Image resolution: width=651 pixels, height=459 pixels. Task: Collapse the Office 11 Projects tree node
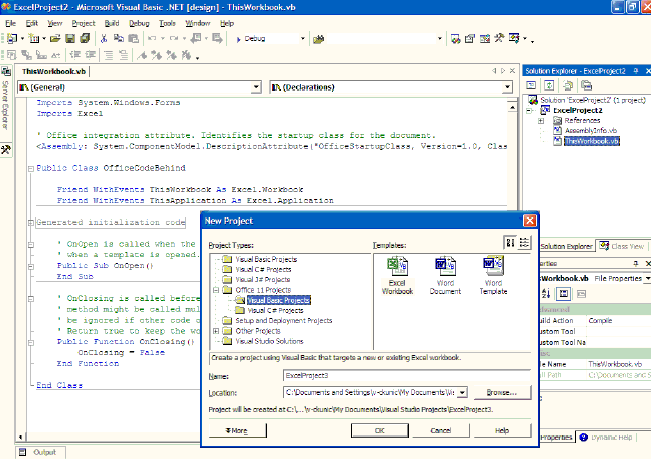click(216, 290)
